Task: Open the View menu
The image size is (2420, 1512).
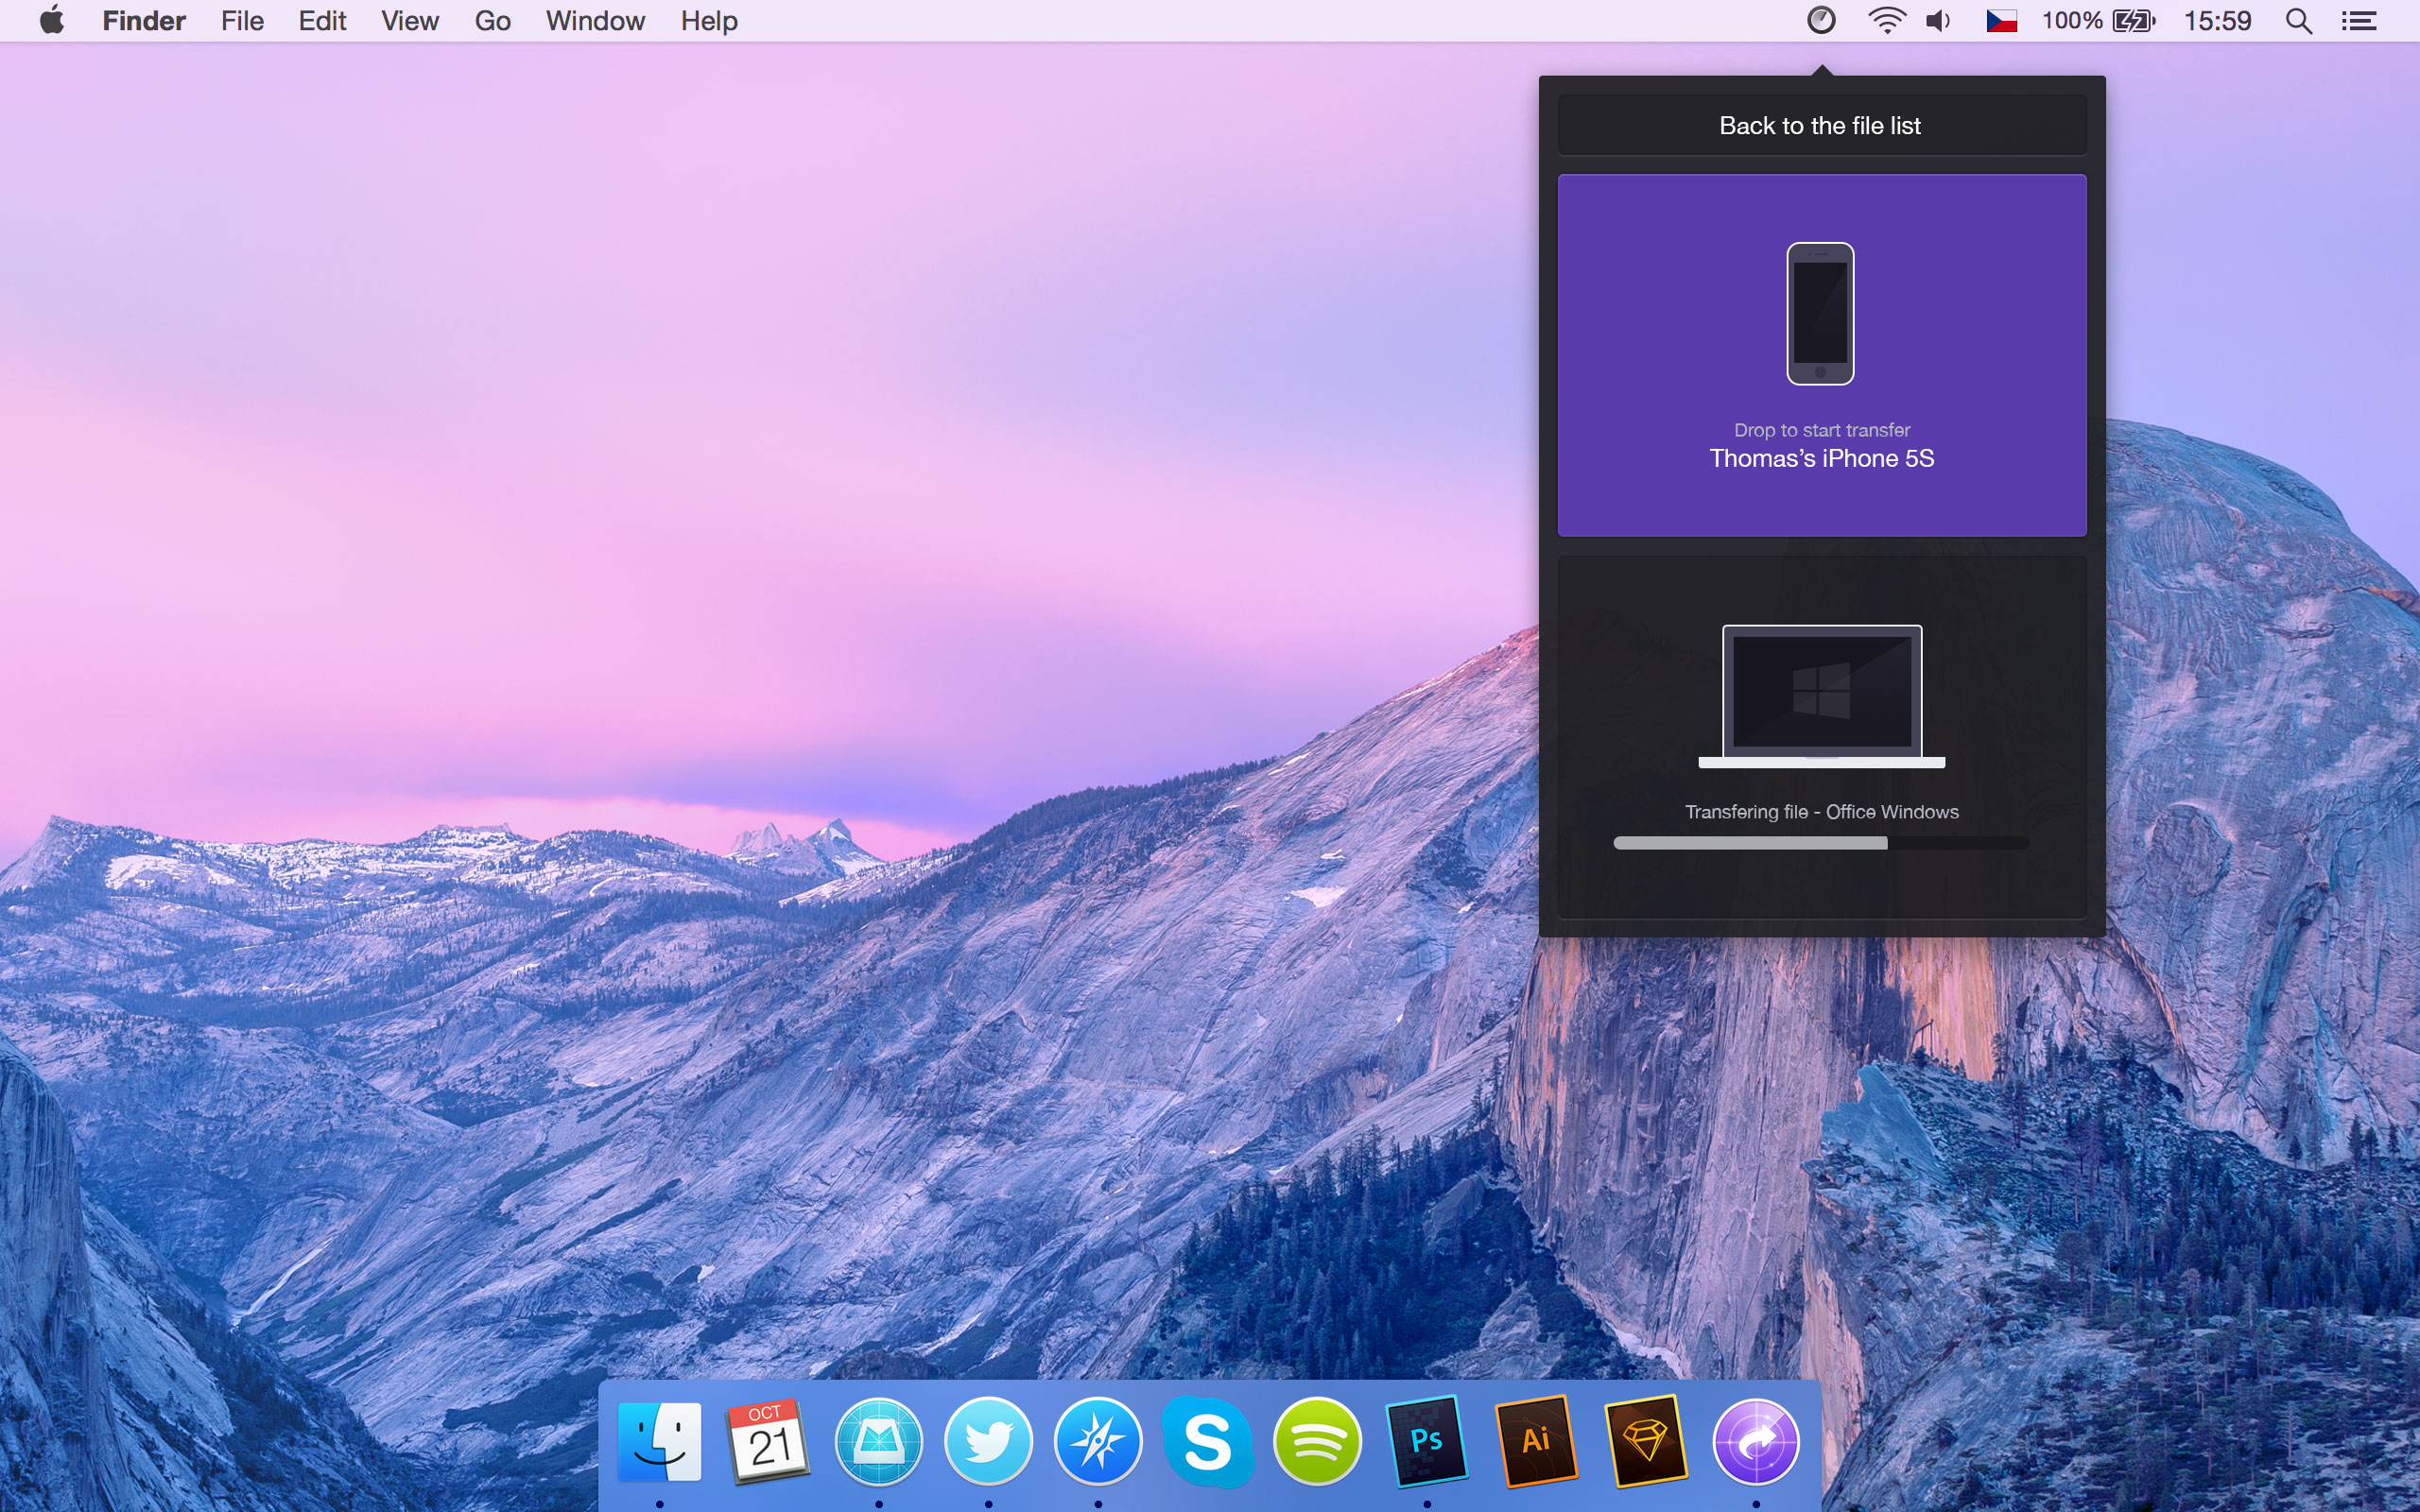Action: point(410,21)
